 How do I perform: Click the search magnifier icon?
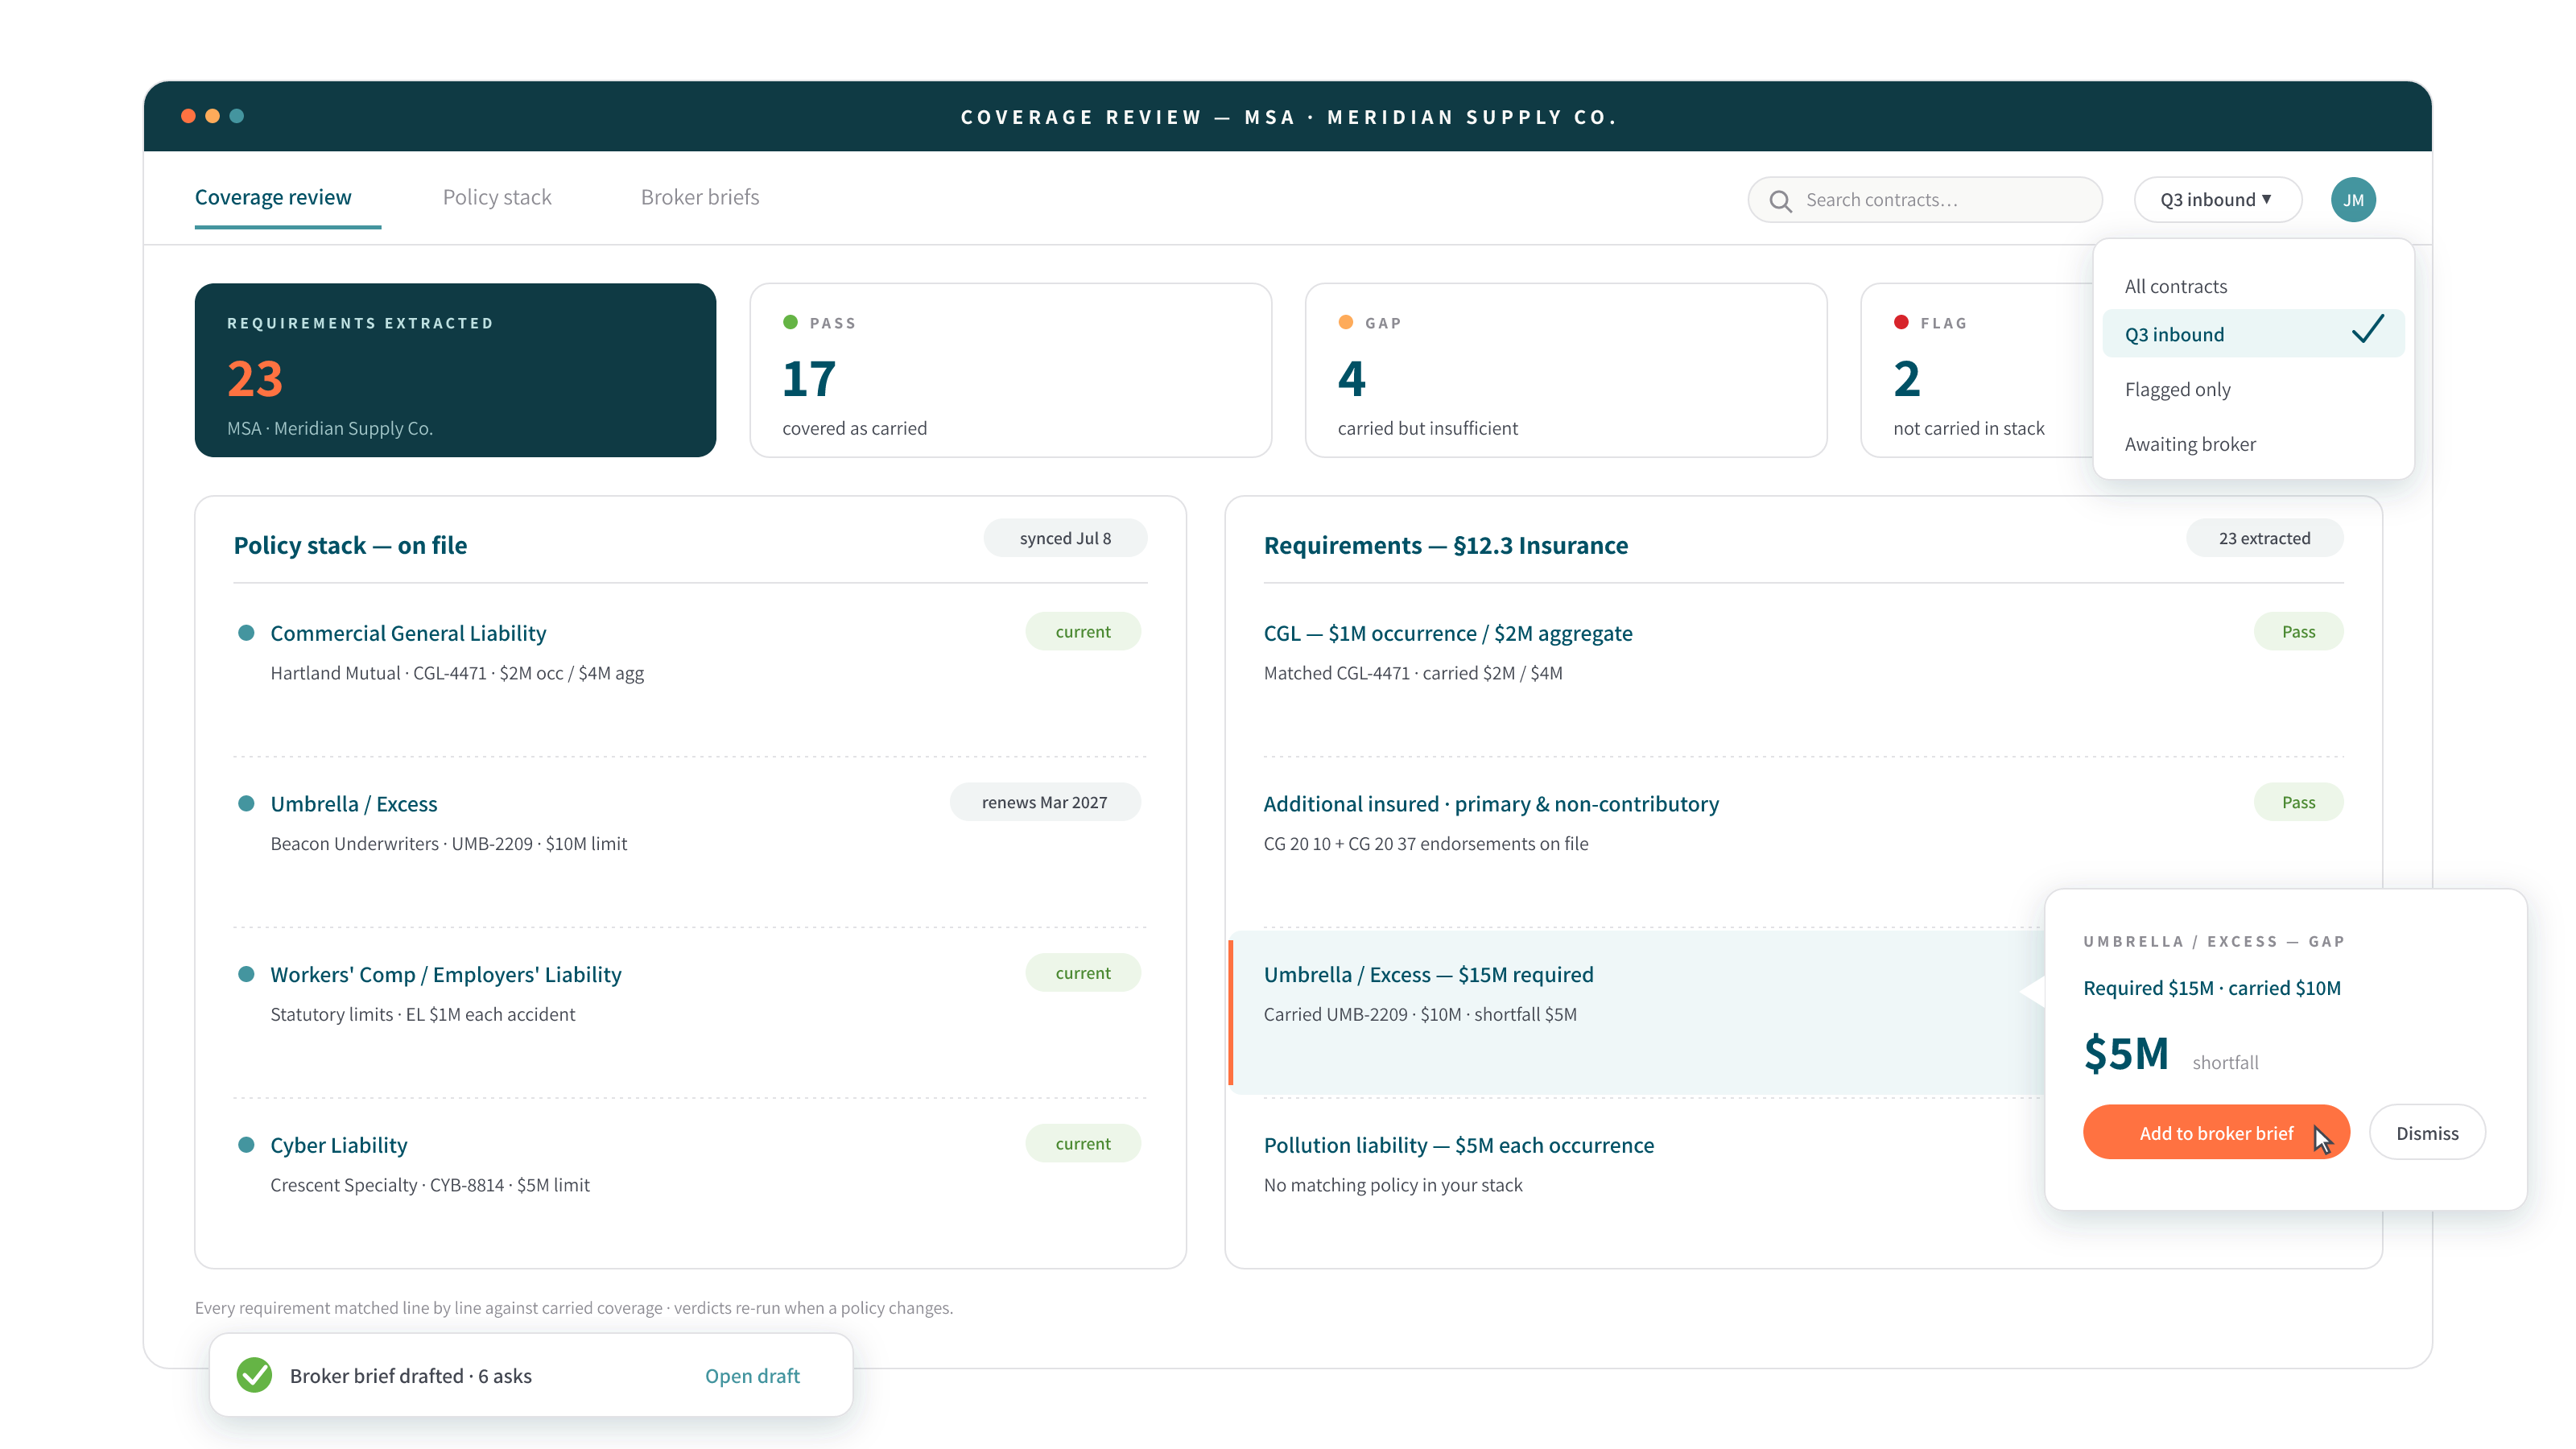click(1780, 201)
